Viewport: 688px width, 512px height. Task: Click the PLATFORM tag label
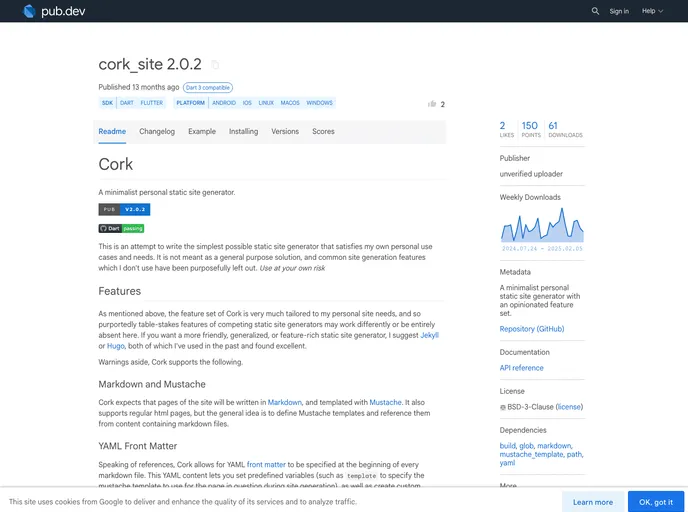pos(190,103)
